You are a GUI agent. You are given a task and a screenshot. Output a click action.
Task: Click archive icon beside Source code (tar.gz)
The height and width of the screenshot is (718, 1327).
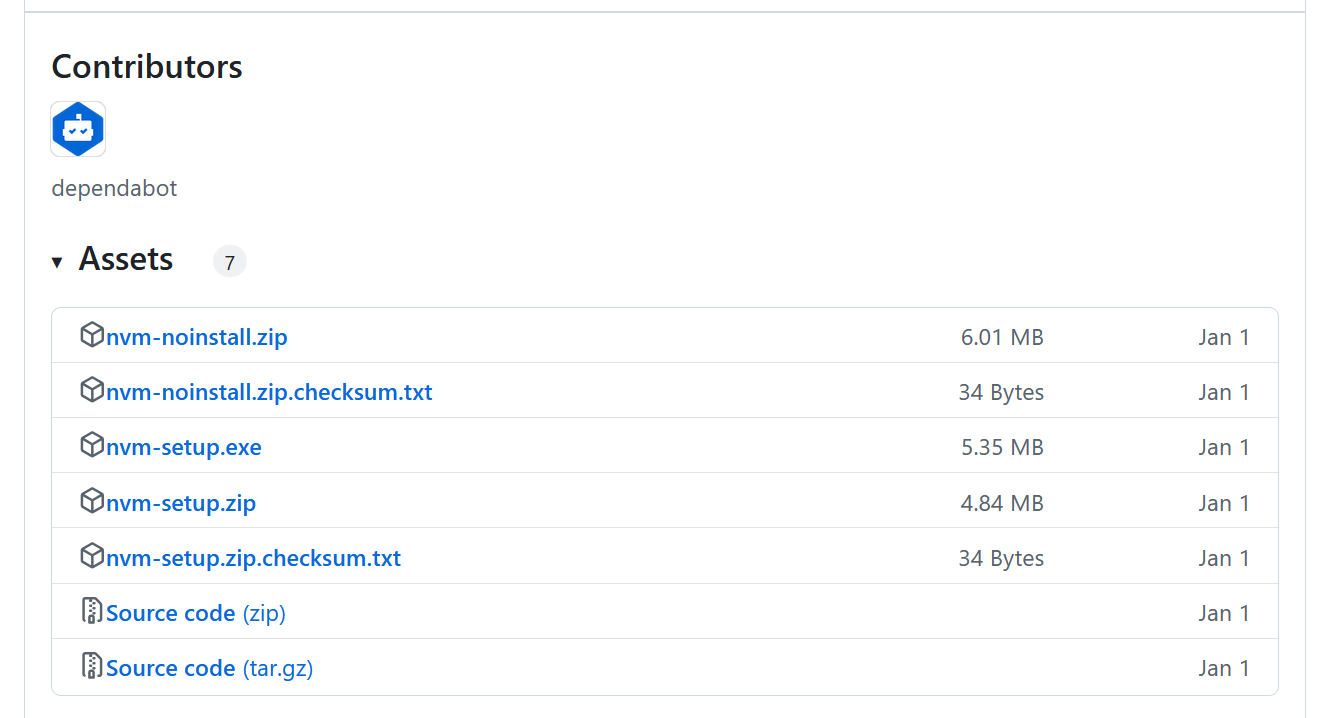tap(92, 665)
